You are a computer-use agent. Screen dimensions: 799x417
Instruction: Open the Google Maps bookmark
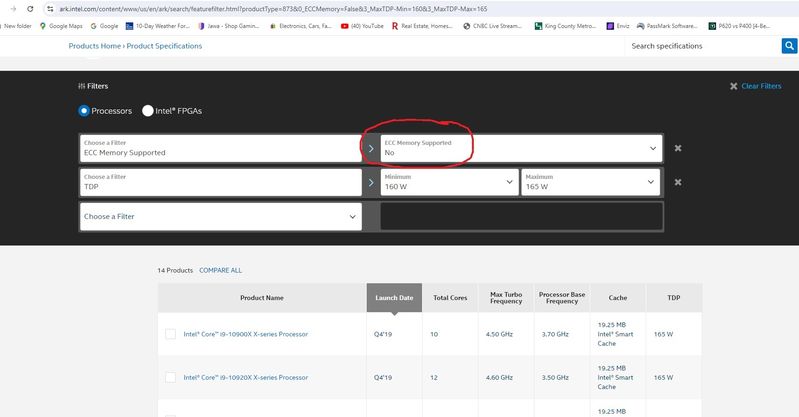61,25
